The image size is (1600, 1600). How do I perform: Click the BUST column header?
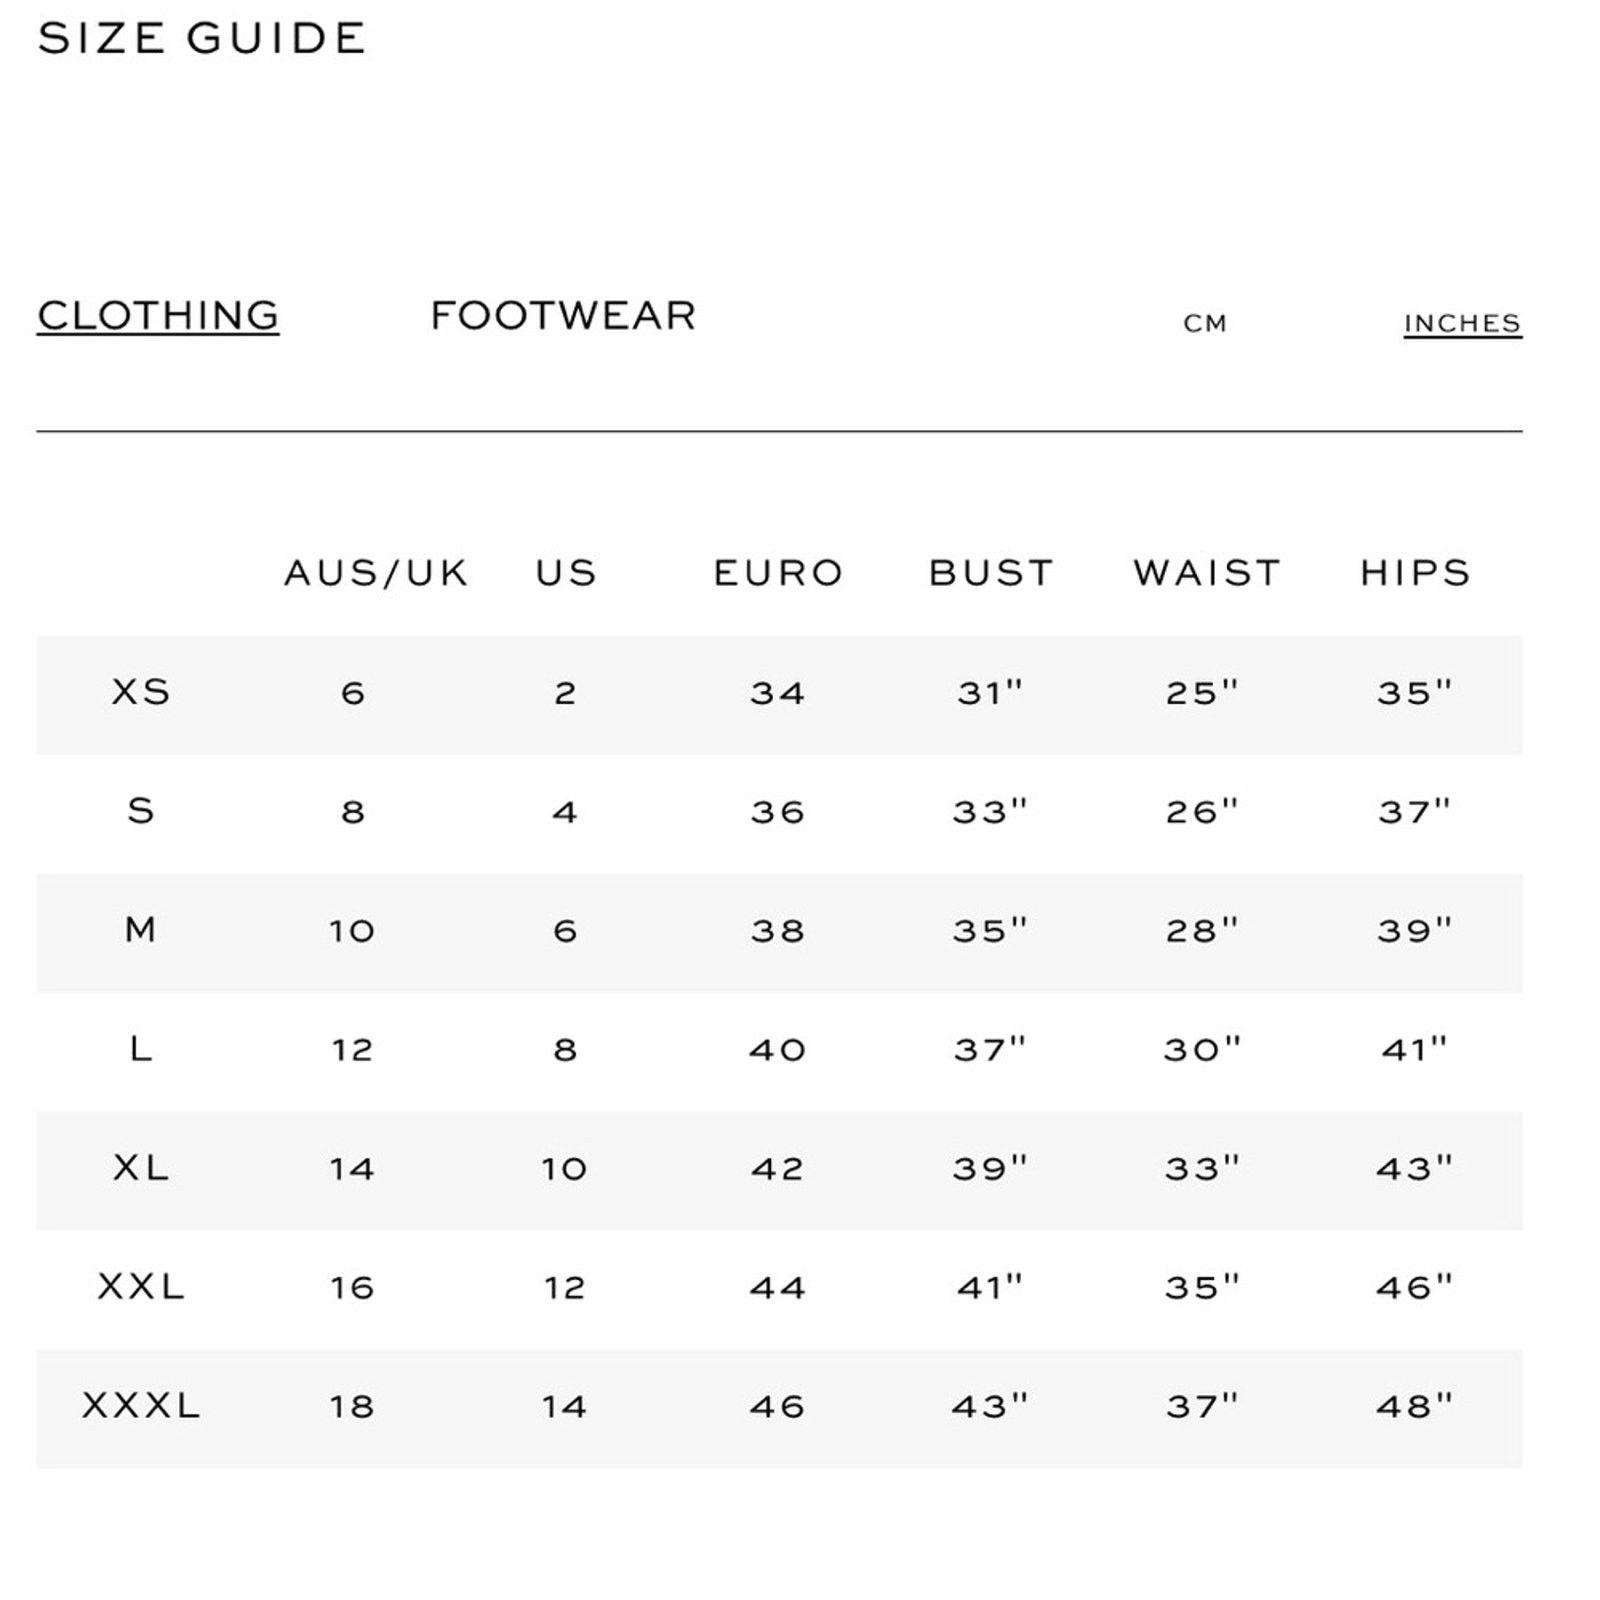991,573
